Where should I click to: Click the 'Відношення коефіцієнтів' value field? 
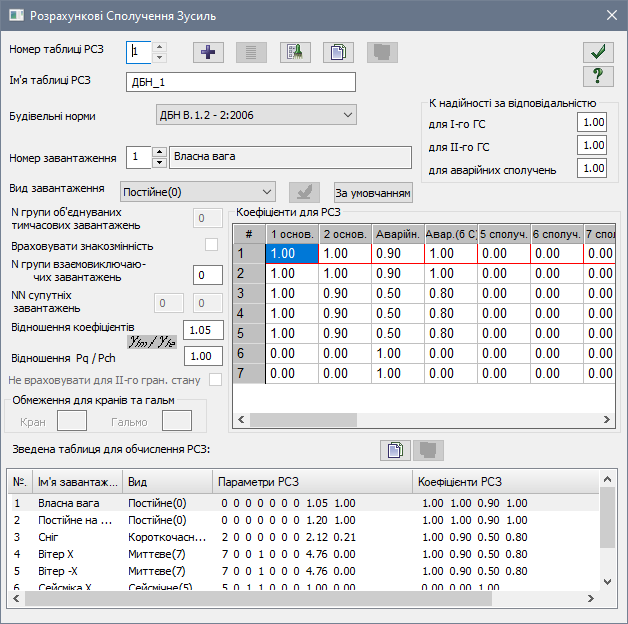[204, 330]
